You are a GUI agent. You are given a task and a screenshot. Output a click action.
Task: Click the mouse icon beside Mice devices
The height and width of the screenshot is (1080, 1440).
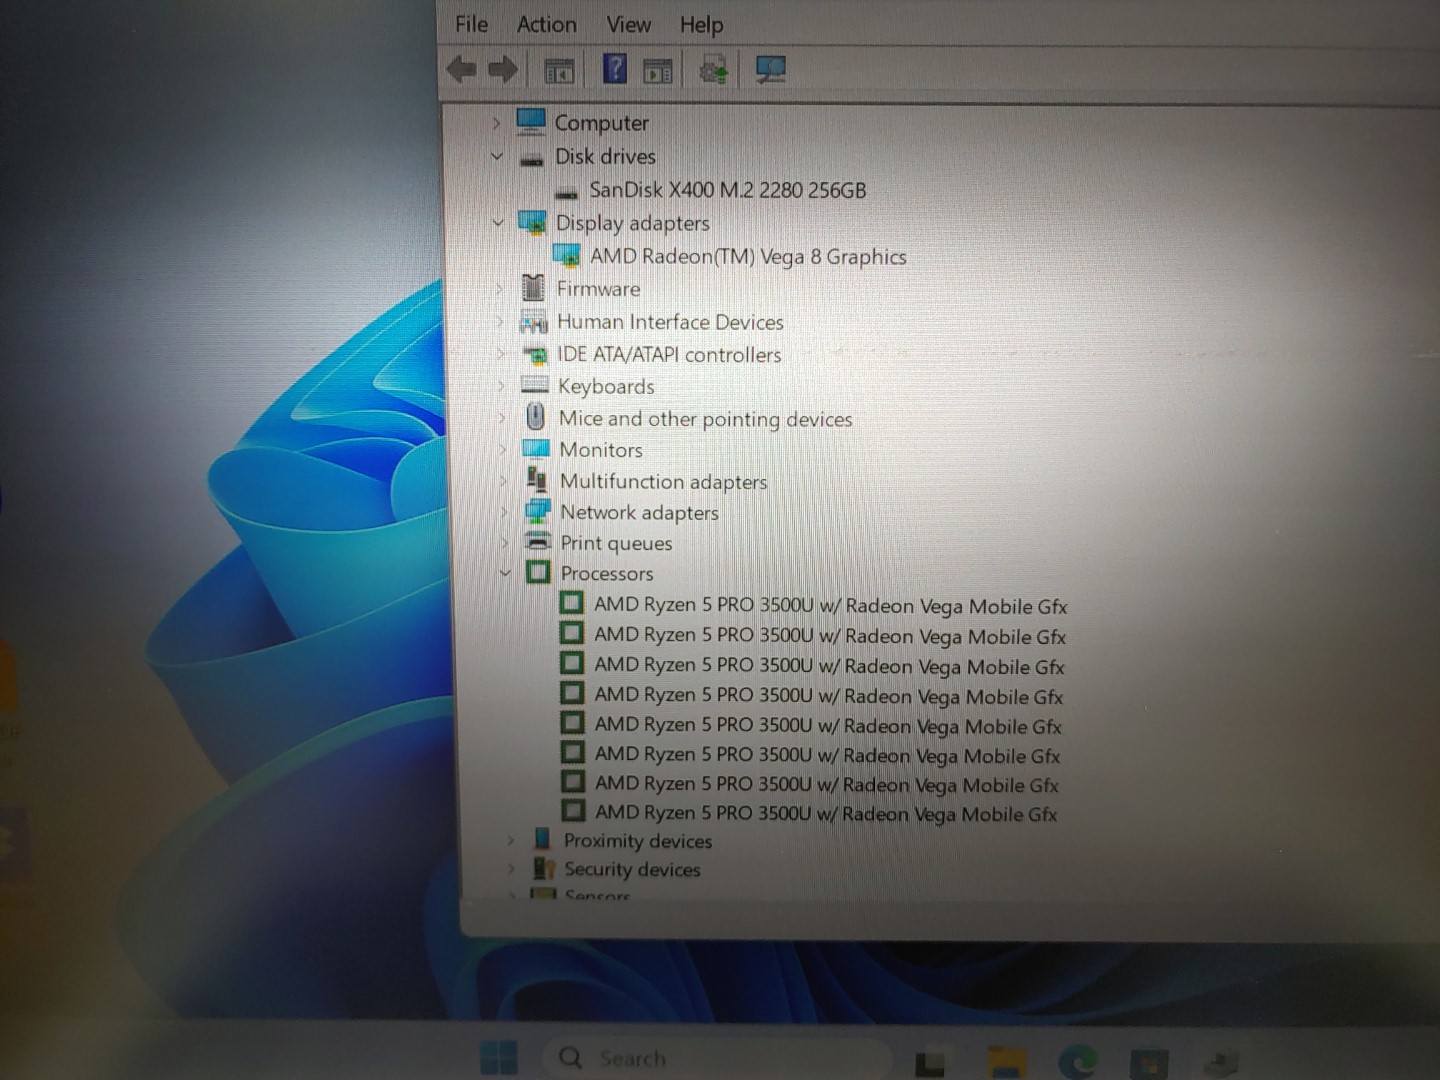pyautogui.click(x=536, y=416)
